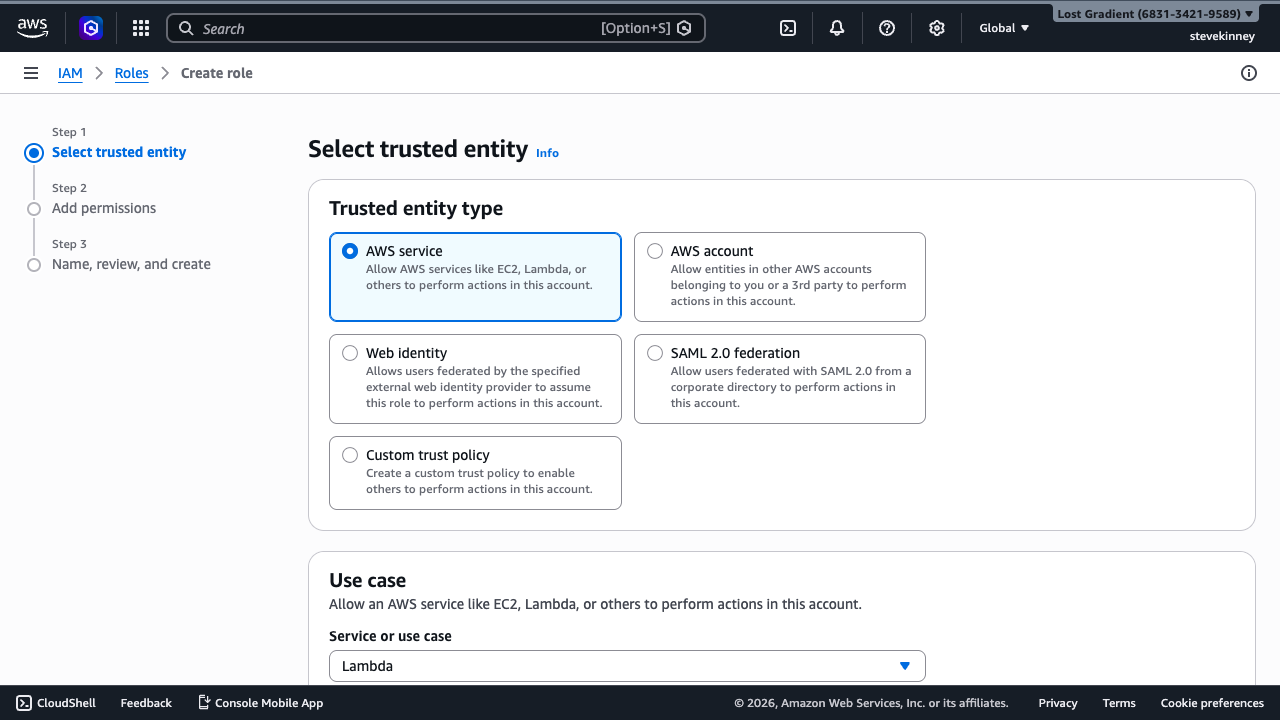
Task: Click the purple hexagon icon beside the AWS logo
Action: click(91, 28)
